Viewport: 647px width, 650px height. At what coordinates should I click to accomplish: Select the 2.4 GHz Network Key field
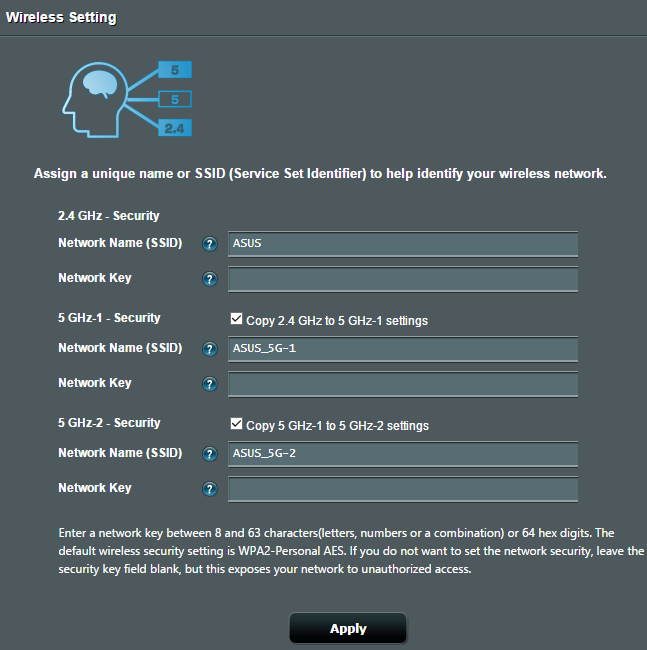point(403,279)
